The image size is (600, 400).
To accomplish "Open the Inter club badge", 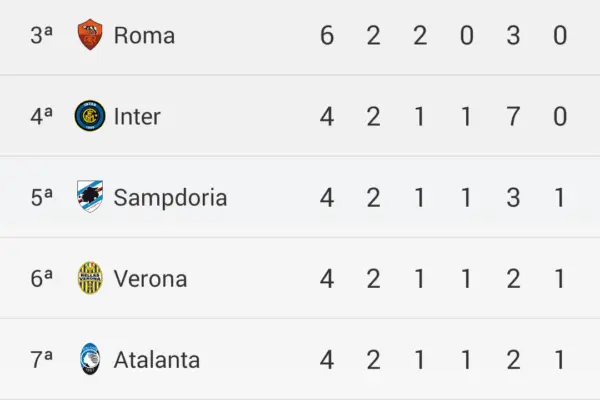I will click(90, 116).
